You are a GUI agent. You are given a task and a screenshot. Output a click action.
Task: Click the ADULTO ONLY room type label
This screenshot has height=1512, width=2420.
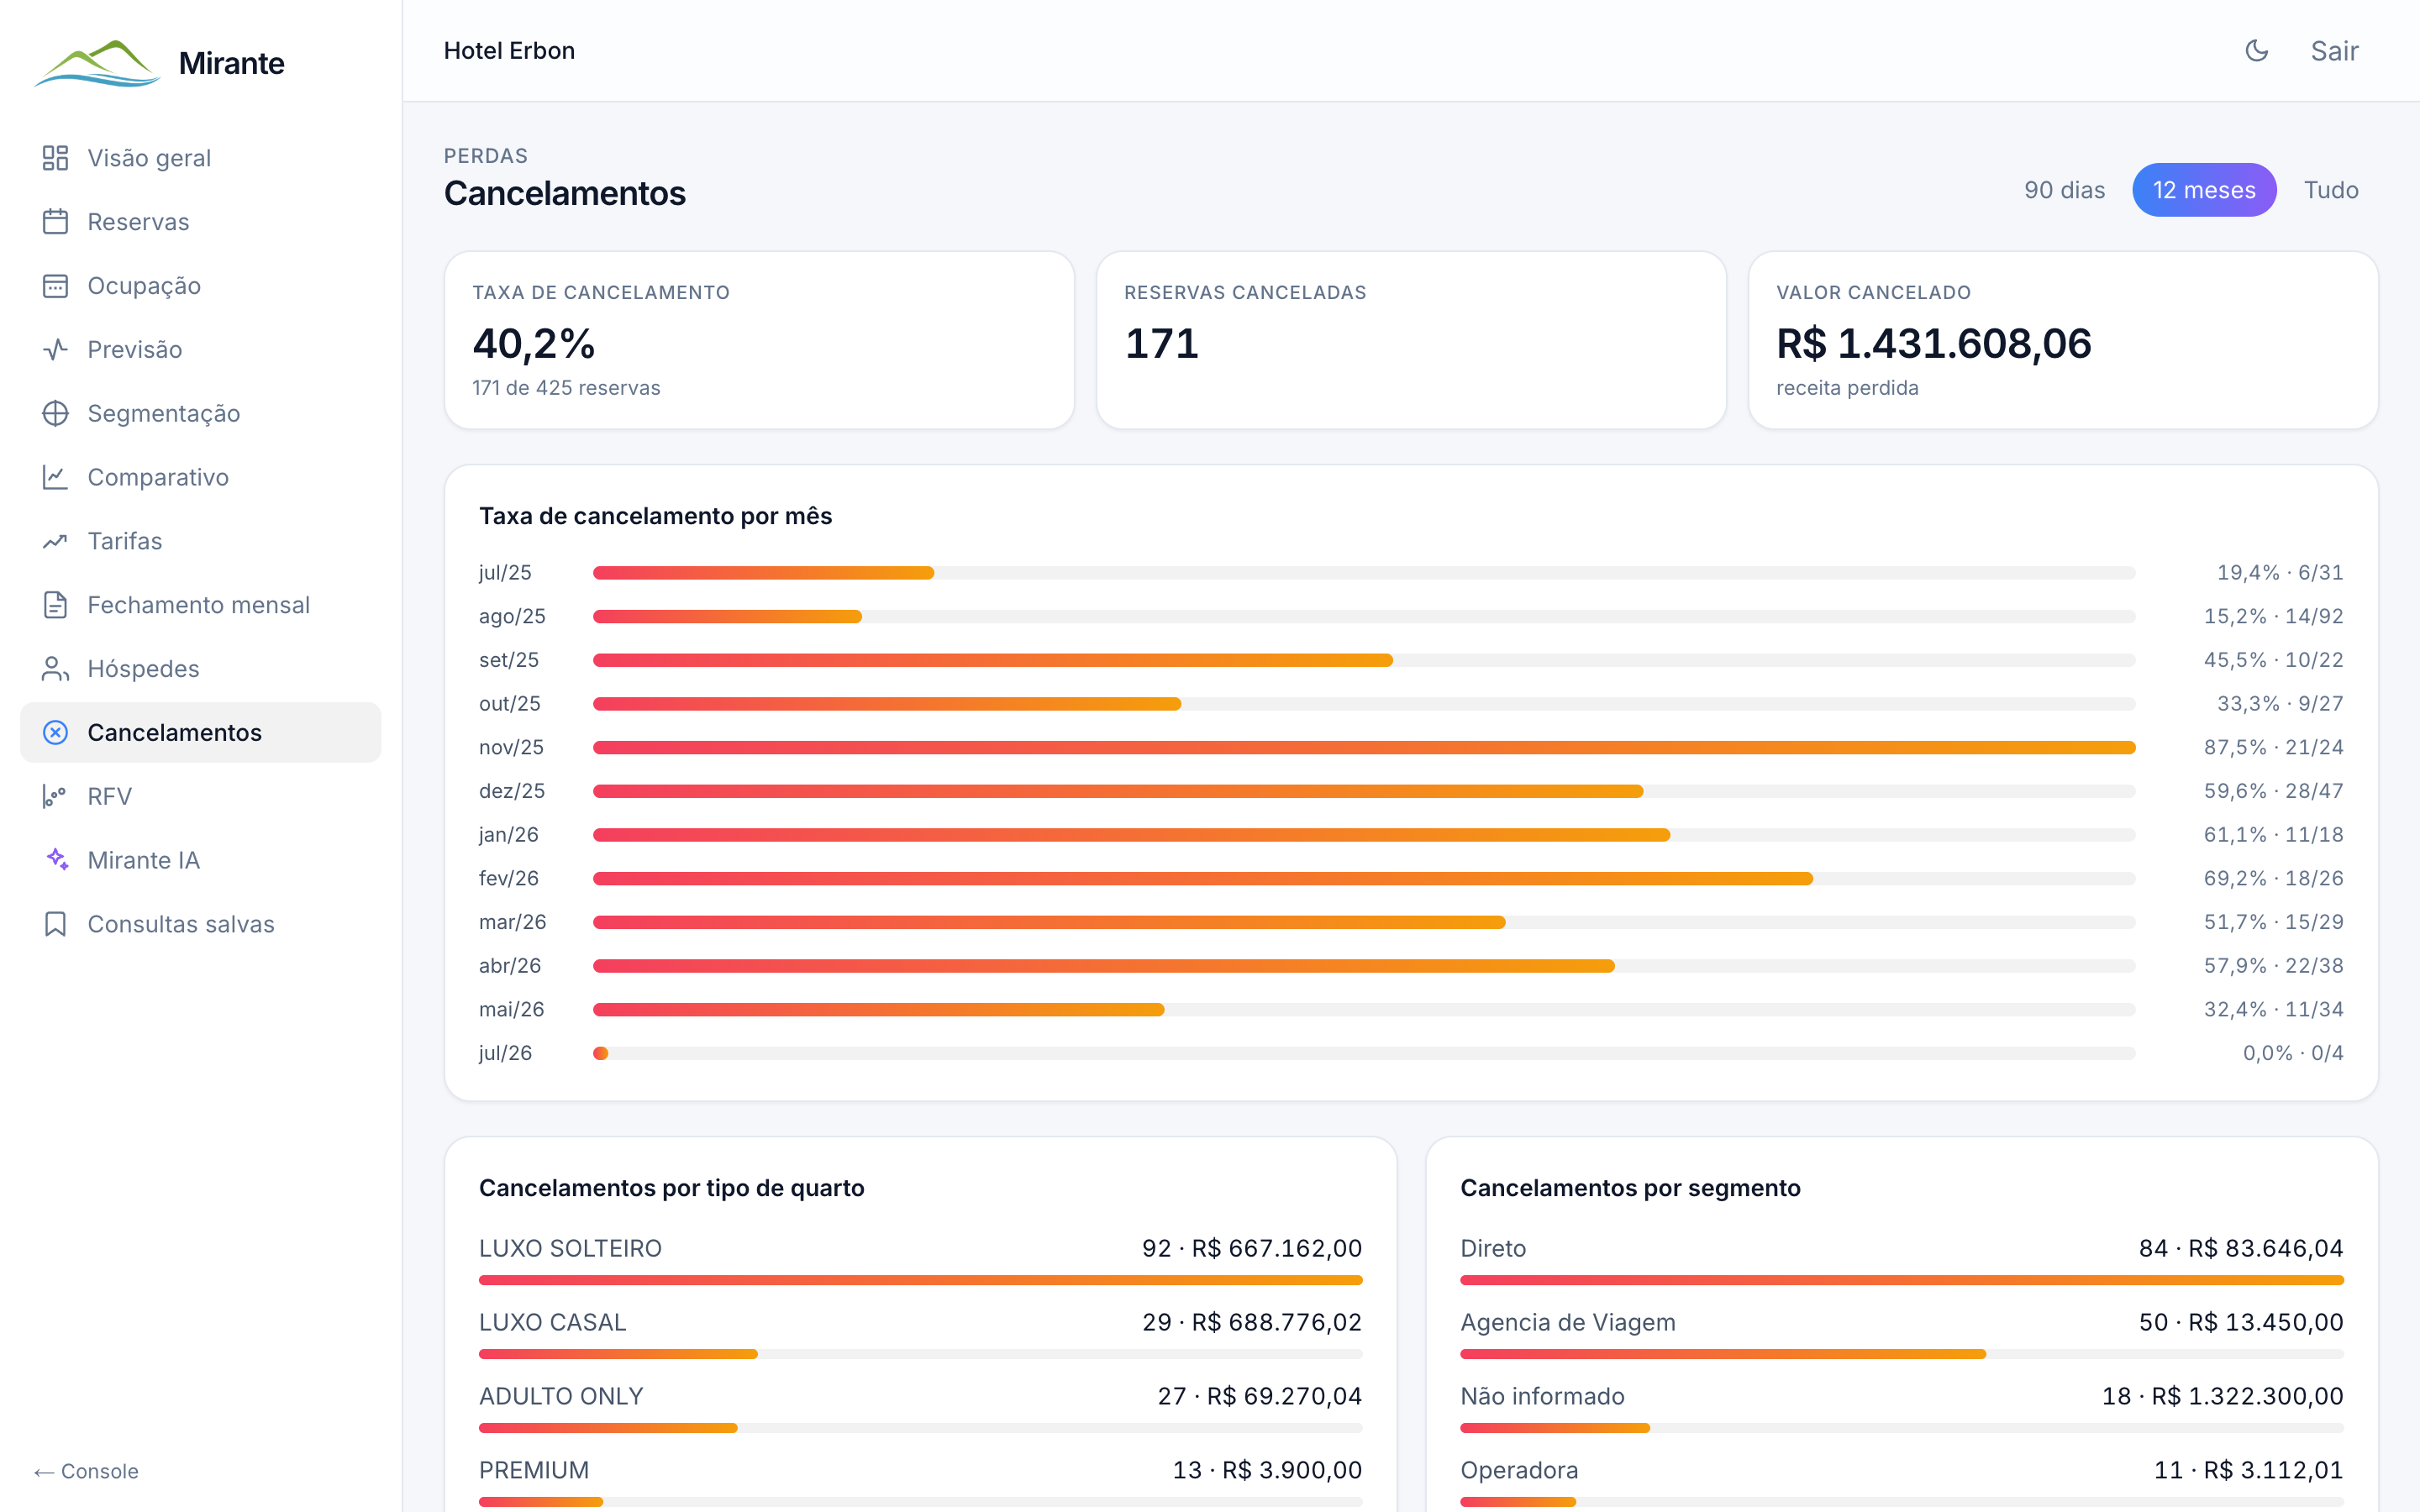561,1396
